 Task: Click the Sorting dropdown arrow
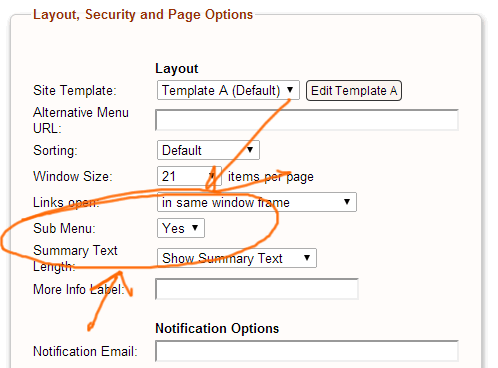250,150
